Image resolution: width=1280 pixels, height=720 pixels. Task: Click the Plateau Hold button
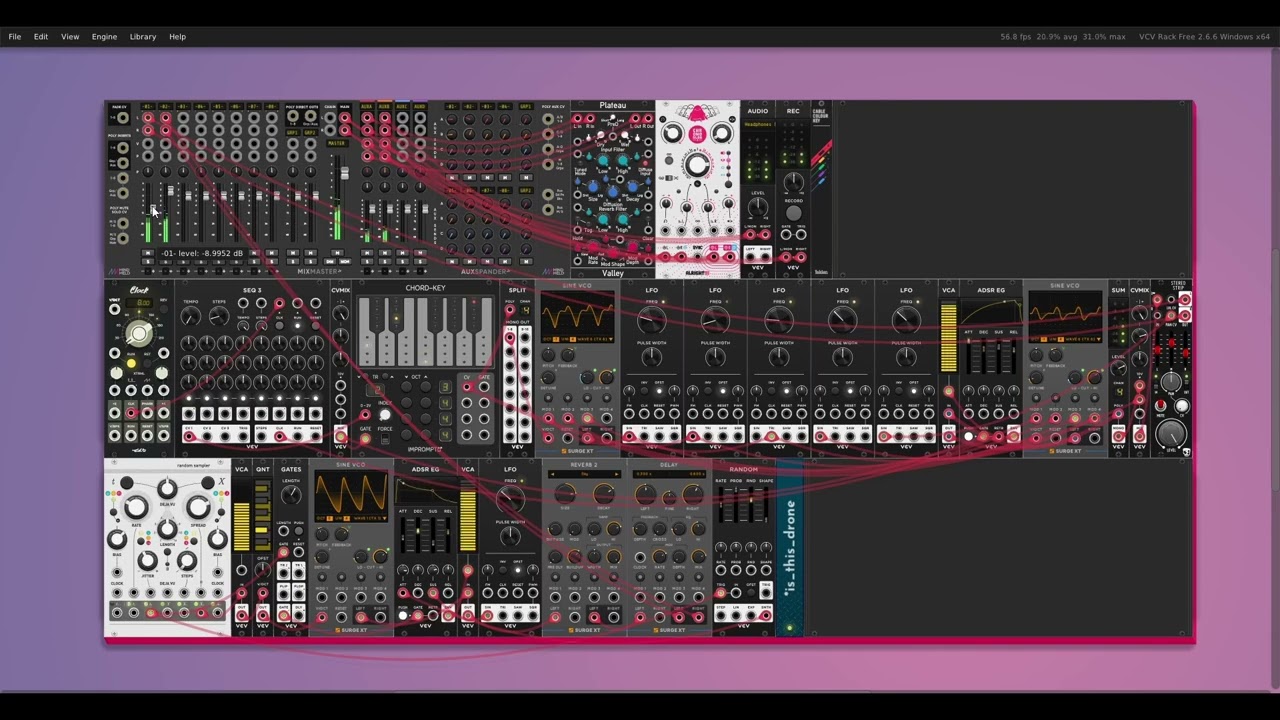tap(578, 247)
